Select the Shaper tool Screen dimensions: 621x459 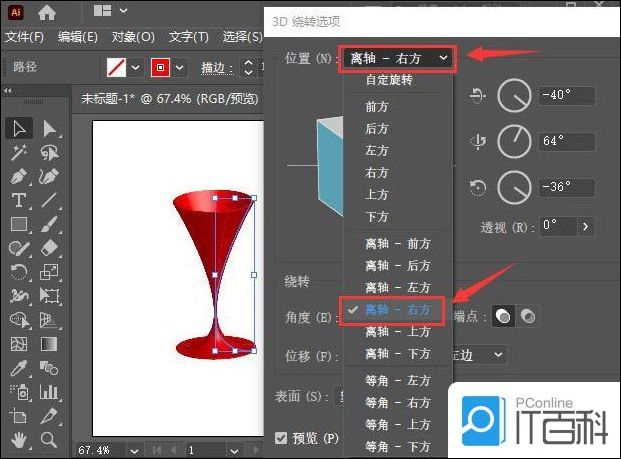click(19, 248)
